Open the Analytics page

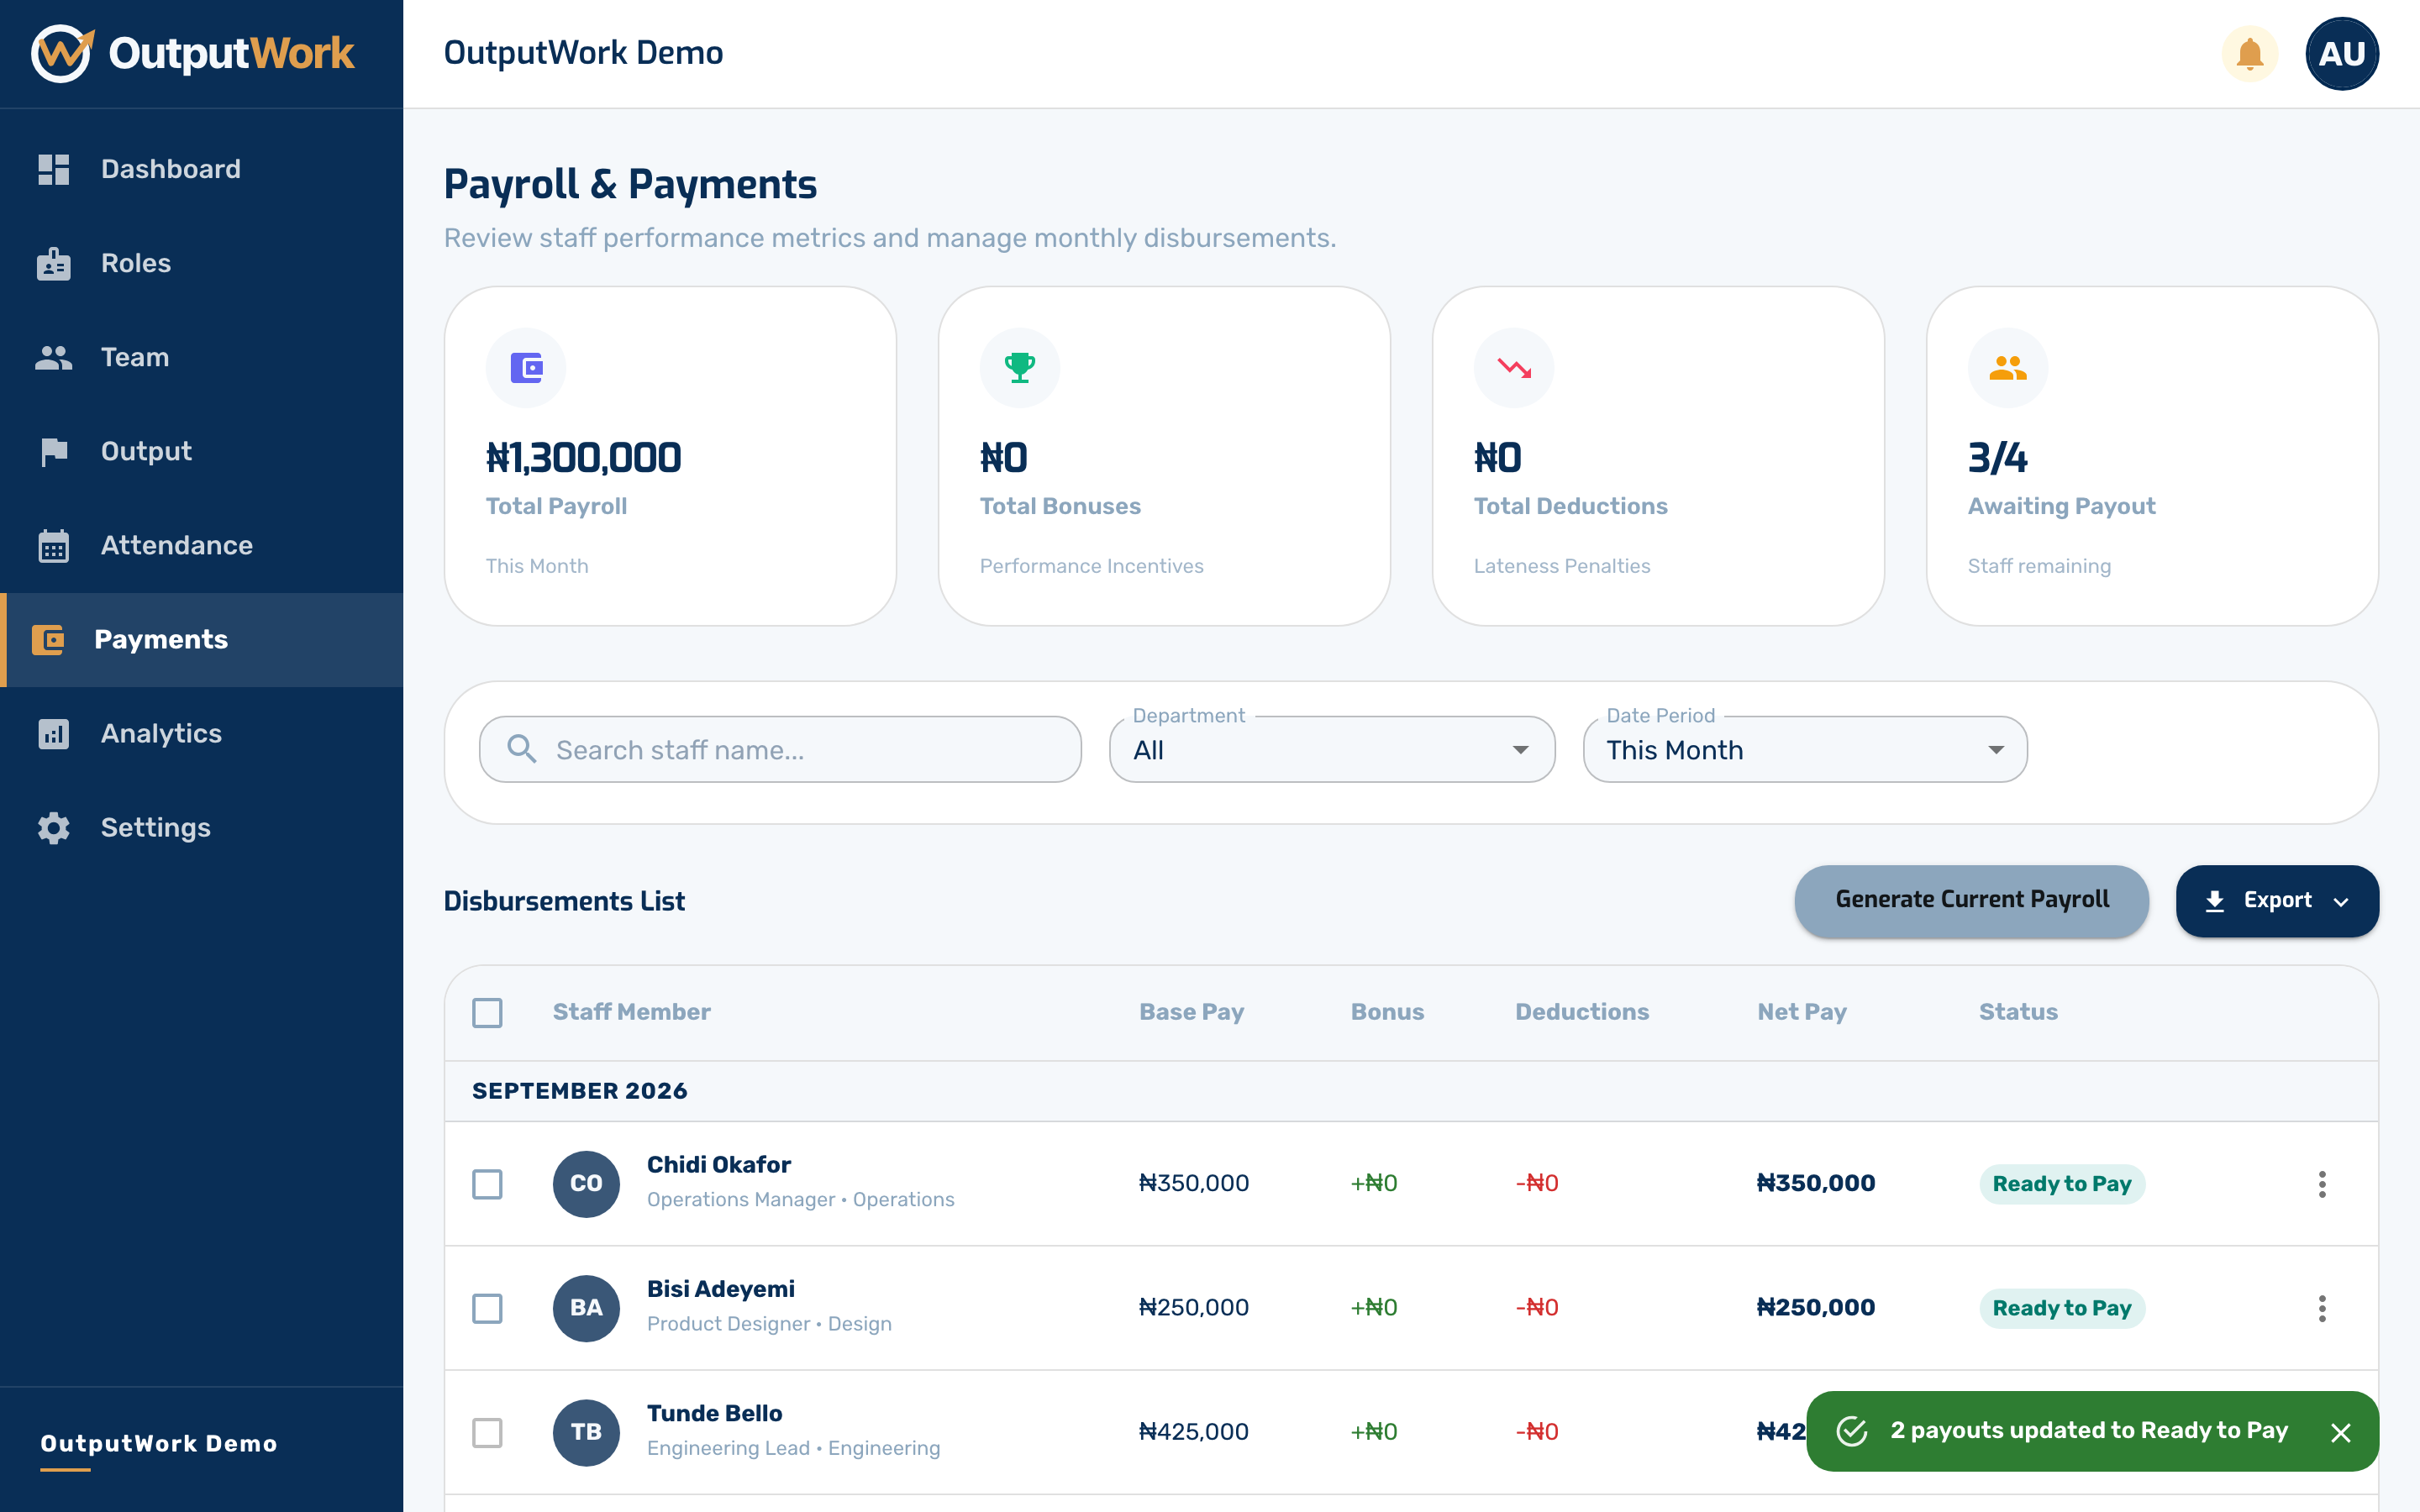tap(201, 733)
